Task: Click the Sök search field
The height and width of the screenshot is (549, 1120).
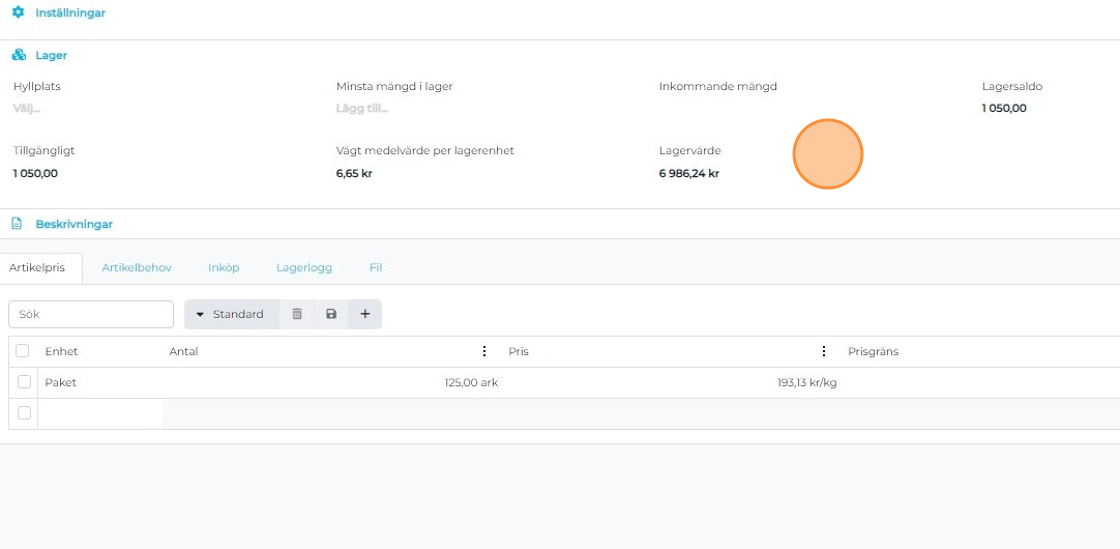Action: (x=91, y=314)
